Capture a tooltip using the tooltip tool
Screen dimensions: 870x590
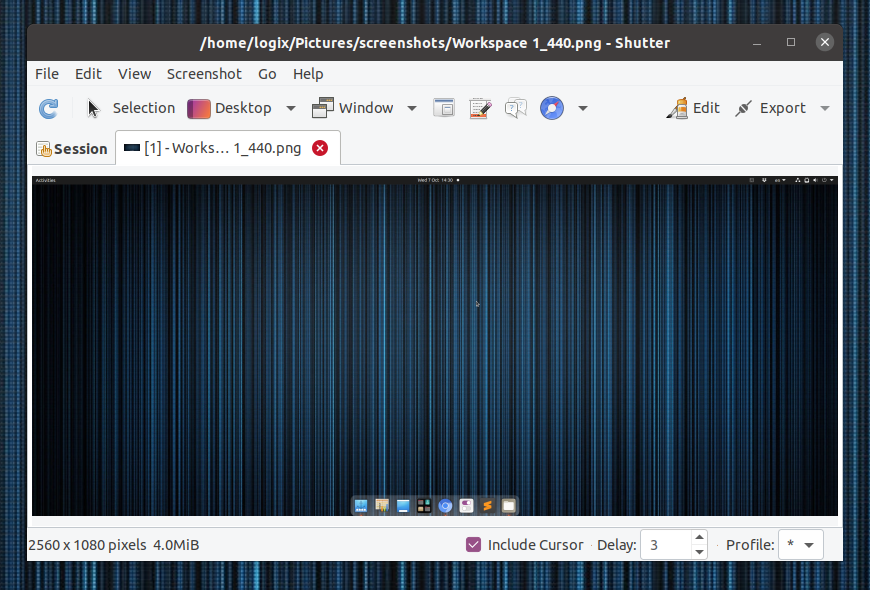point(515,107)
